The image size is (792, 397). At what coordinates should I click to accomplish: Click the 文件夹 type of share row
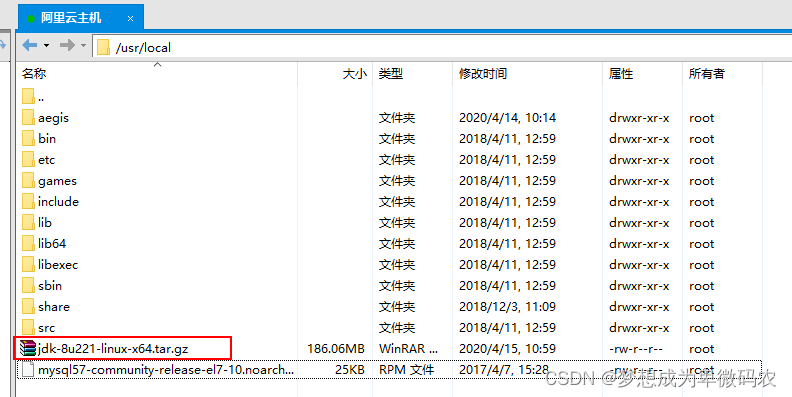click(x=397, y=307)
